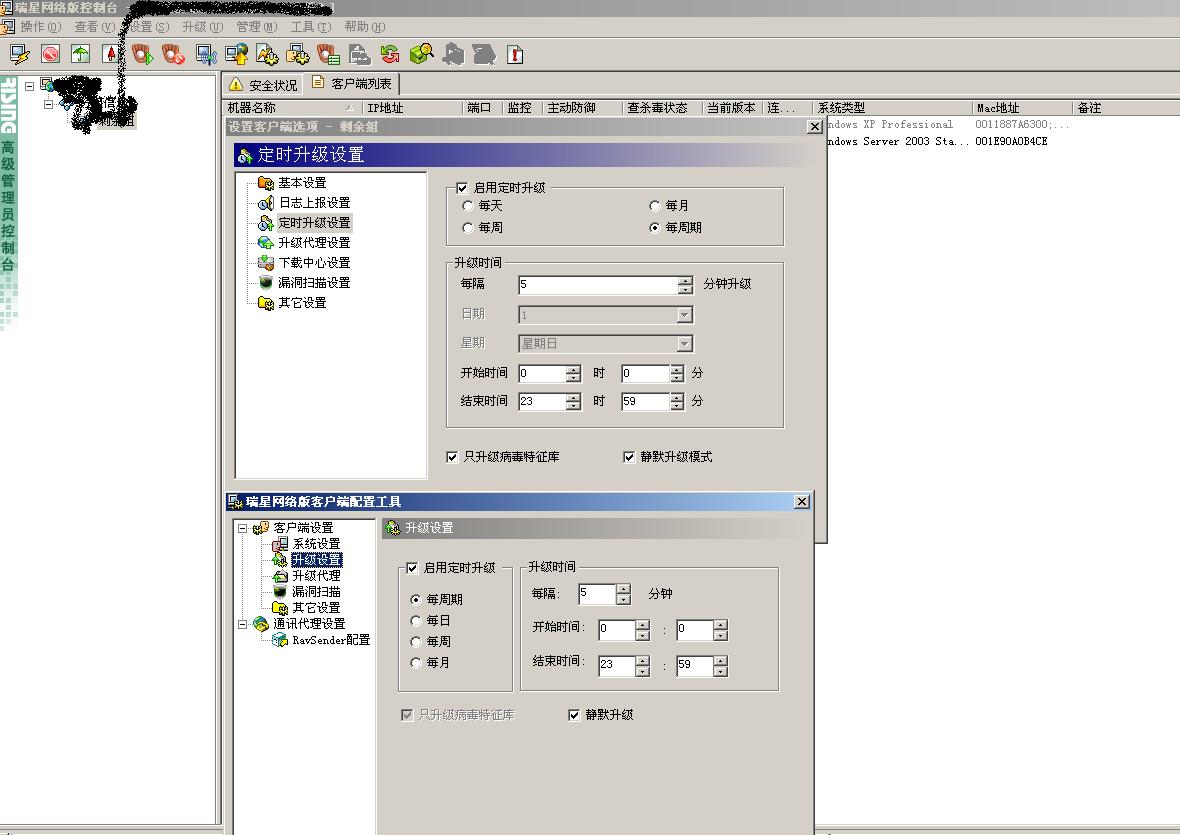Click the red stop sign toolbar icon
This screenshot has height=835, width=1180.
50,54
